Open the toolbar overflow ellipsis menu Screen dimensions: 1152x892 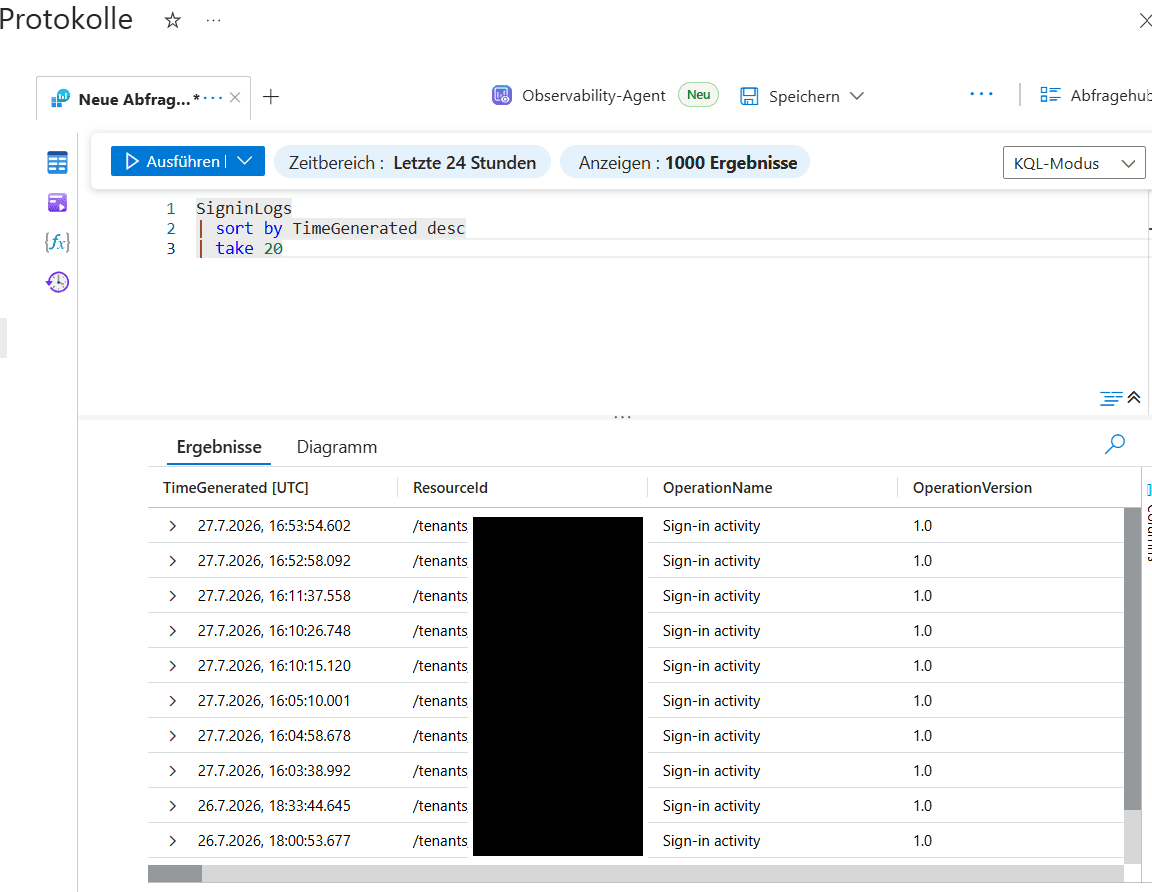pos(982,94)
